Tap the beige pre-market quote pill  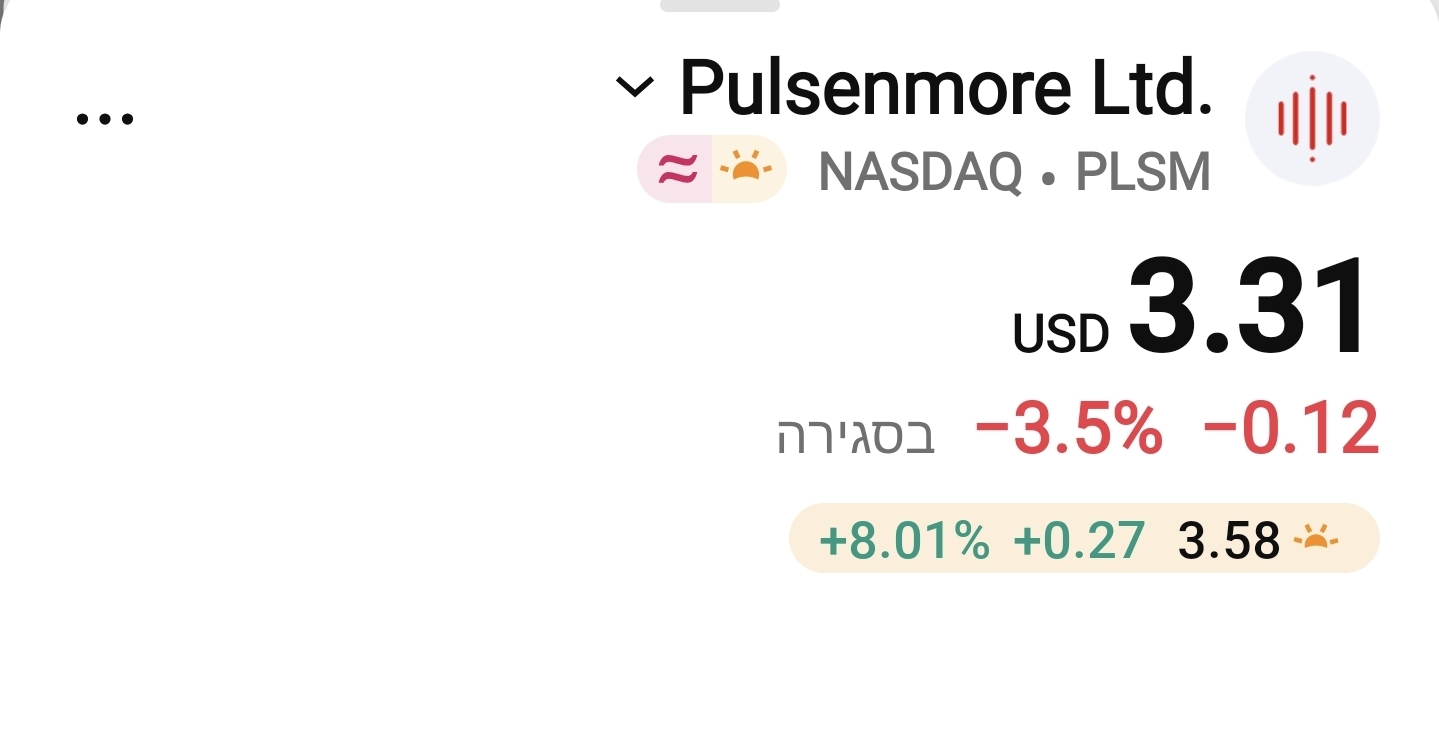point(1085,538)
